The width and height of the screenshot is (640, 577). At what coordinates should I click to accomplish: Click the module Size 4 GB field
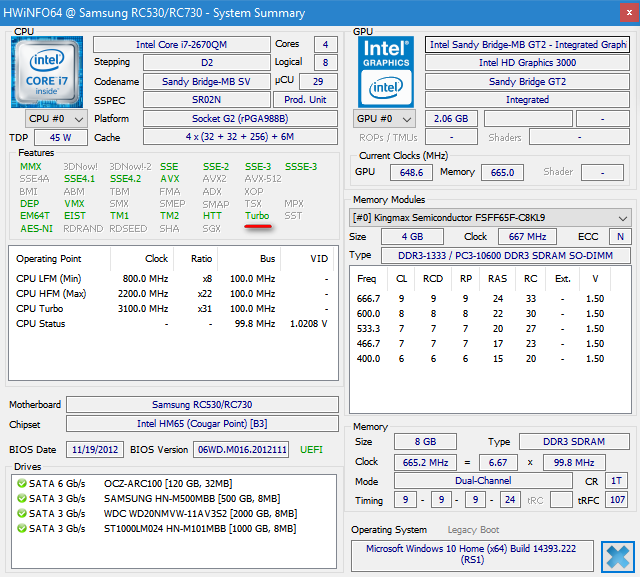(412, 237)
